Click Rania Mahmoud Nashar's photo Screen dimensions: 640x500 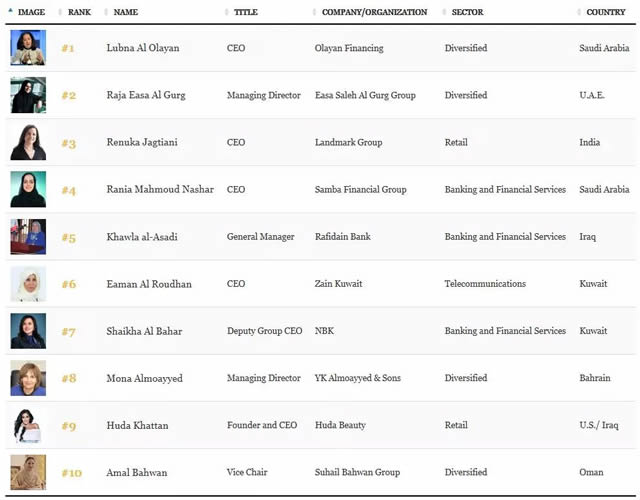point(28,189)
